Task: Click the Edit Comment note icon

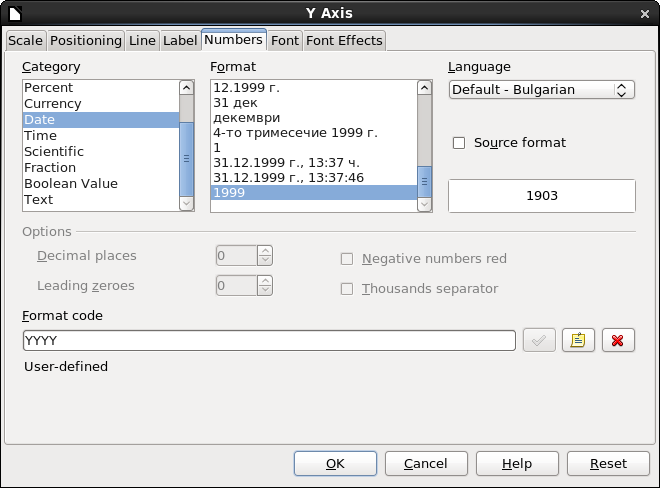Action: pos(578,340)
